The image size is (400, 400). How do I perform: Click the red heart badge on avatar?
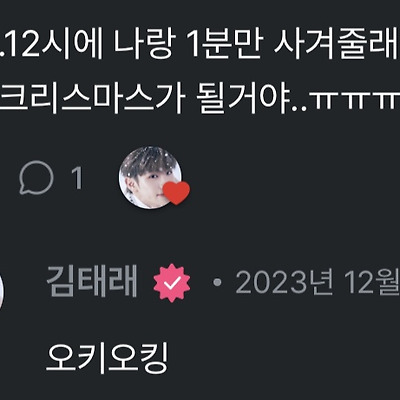pos(177,193)
